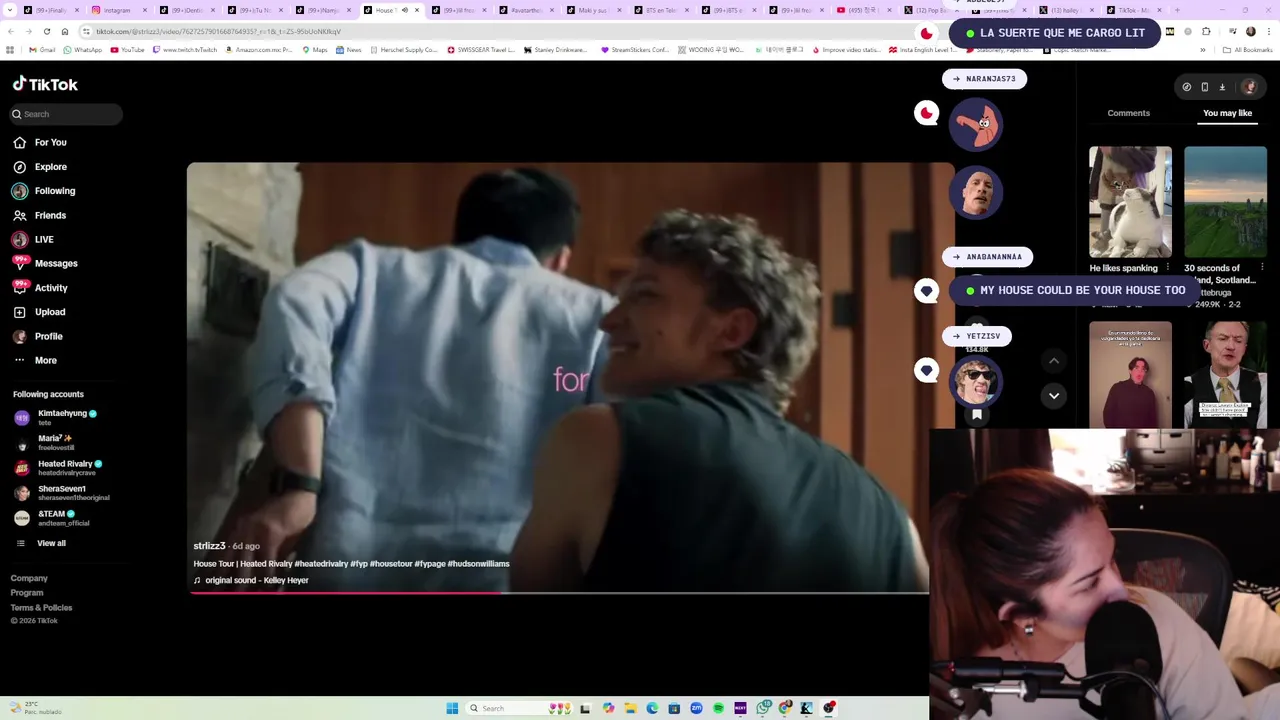The image size is (1280, 720).
Task: Click the TikTok search field
Action: (66, 114)
